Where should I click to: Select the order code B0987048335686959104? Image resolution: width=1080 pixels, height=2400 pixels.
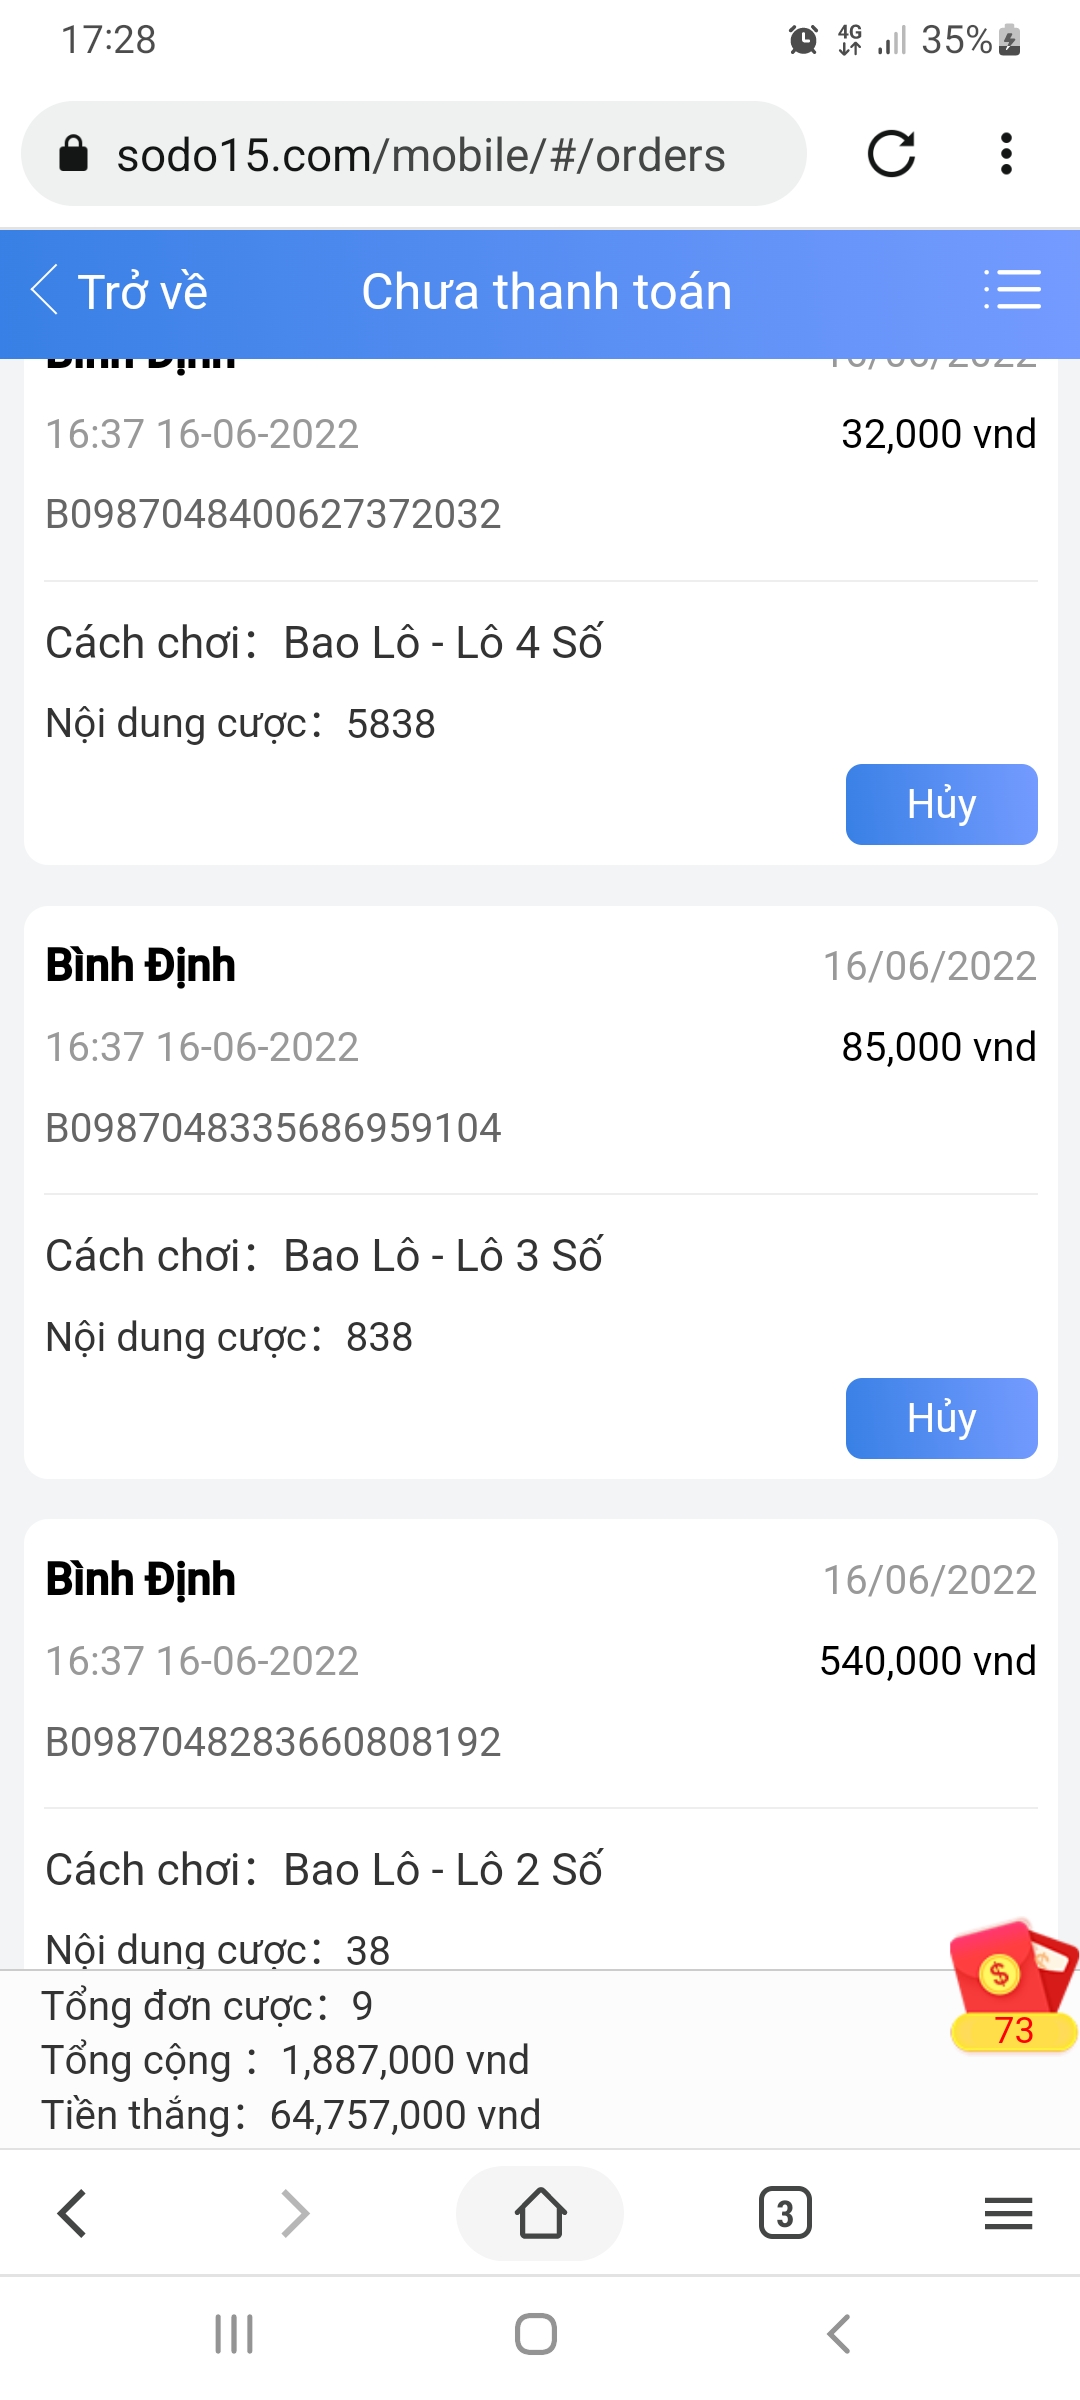coord(273,1128)
